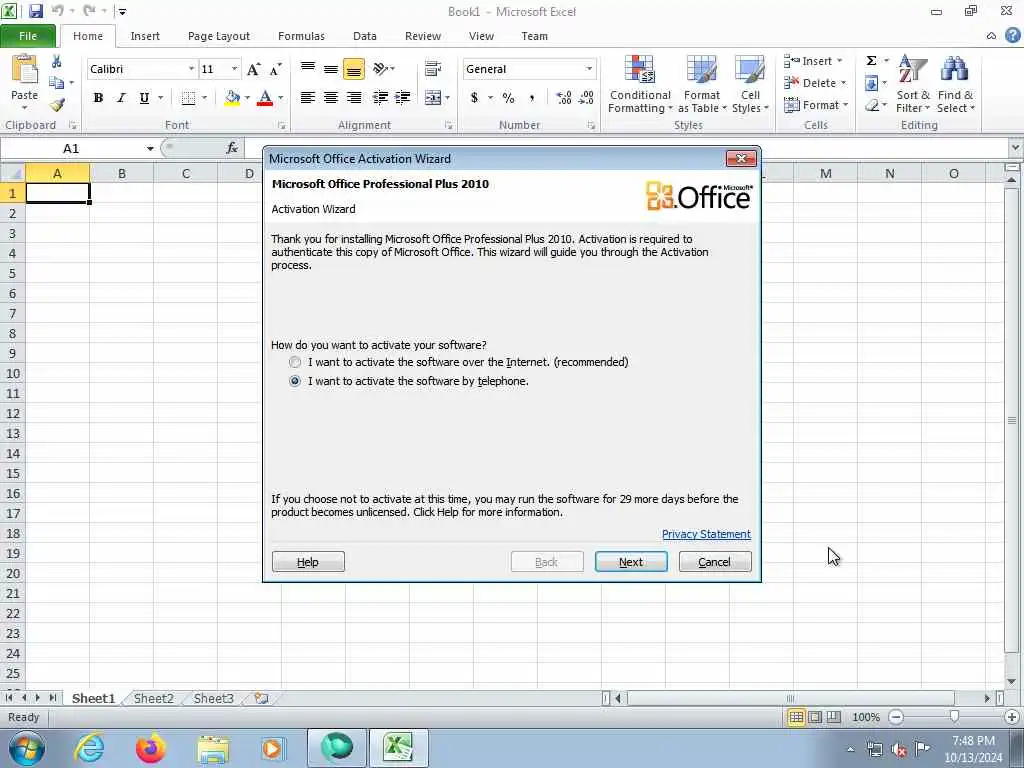This screenshot has height=768, width=1024.
Task: Expand the Number format General dropdown
Action: tap(589, 69)
